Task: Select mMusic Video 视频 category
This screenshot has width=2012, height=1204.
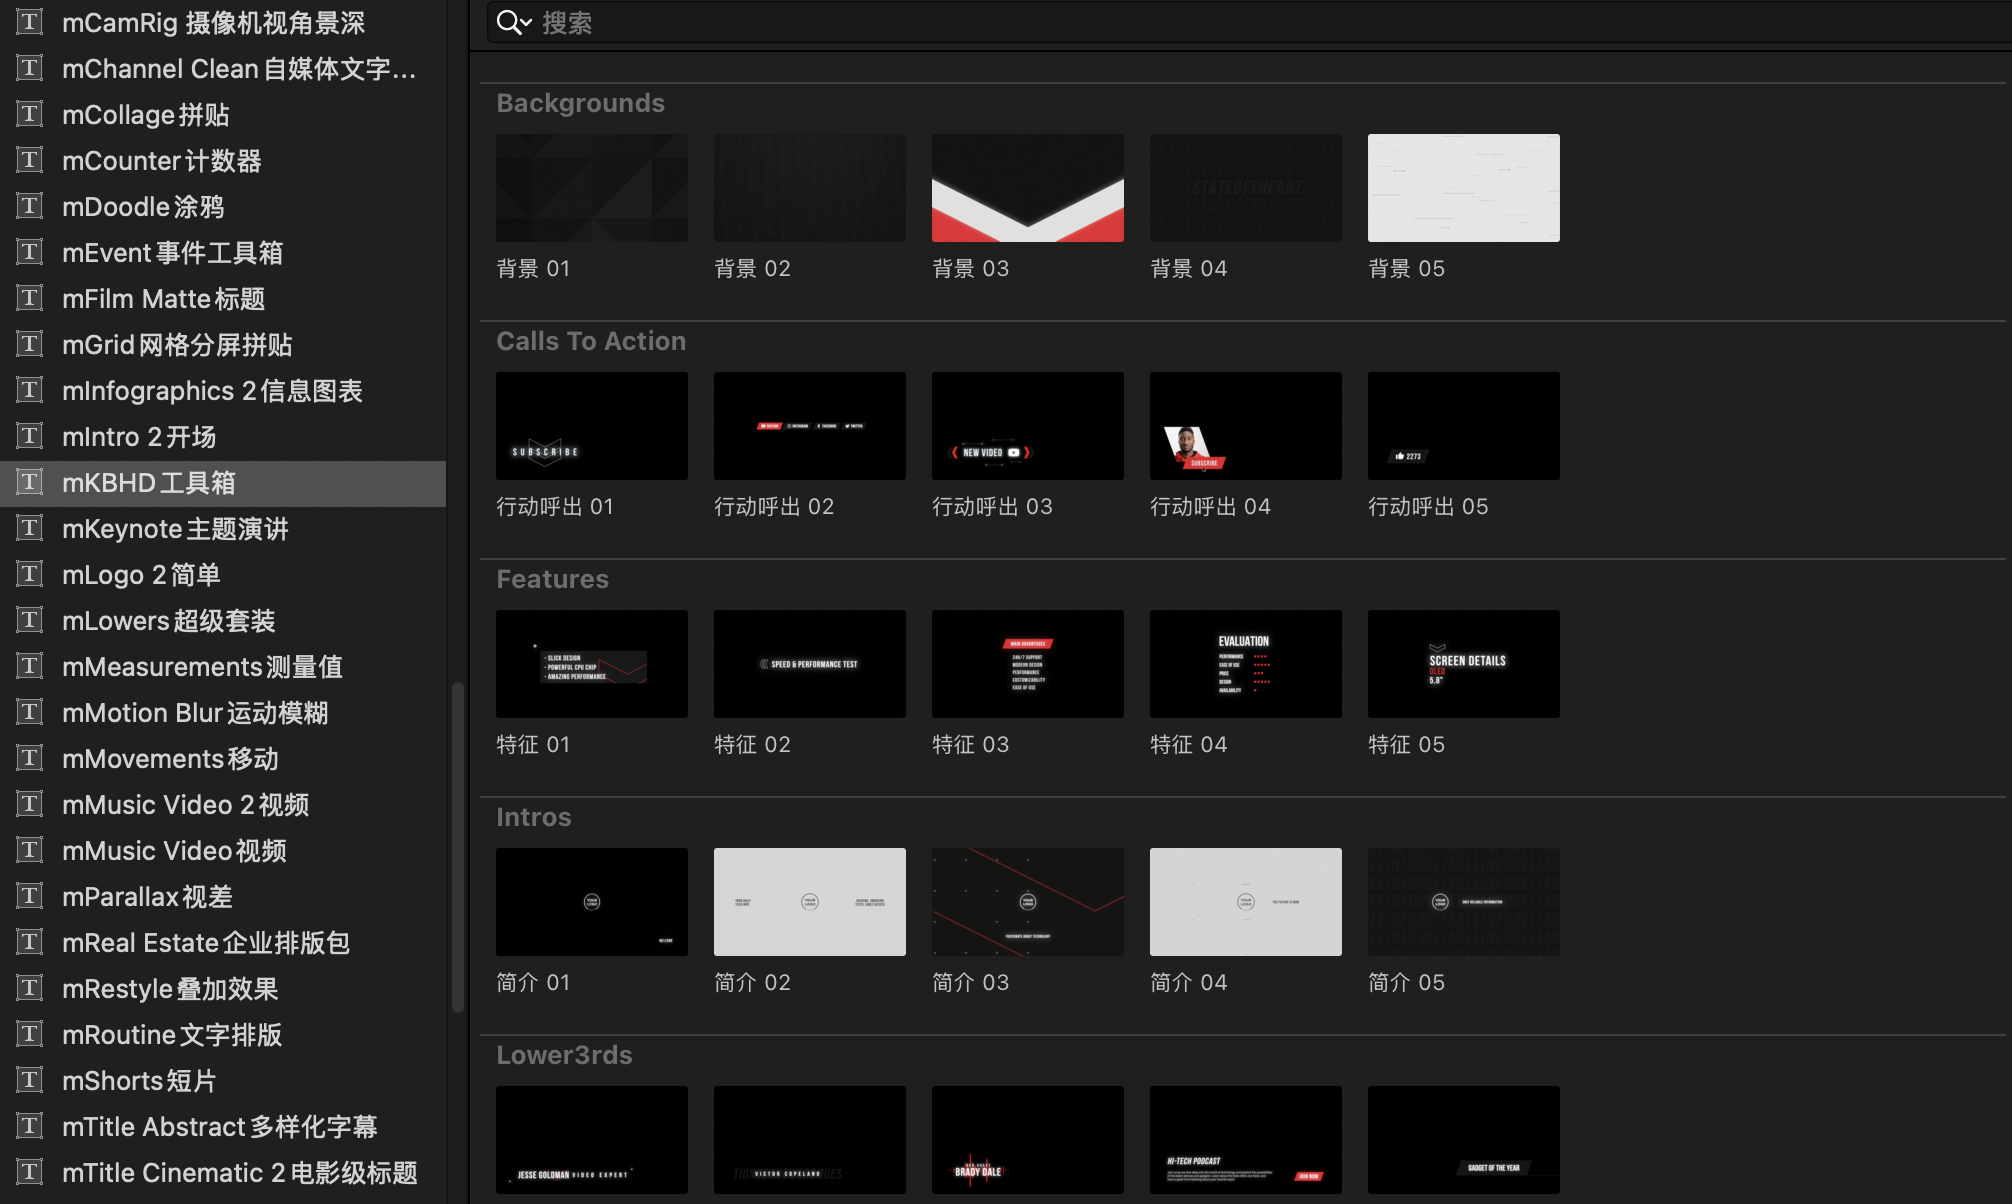Action: [x=223, y=850]
